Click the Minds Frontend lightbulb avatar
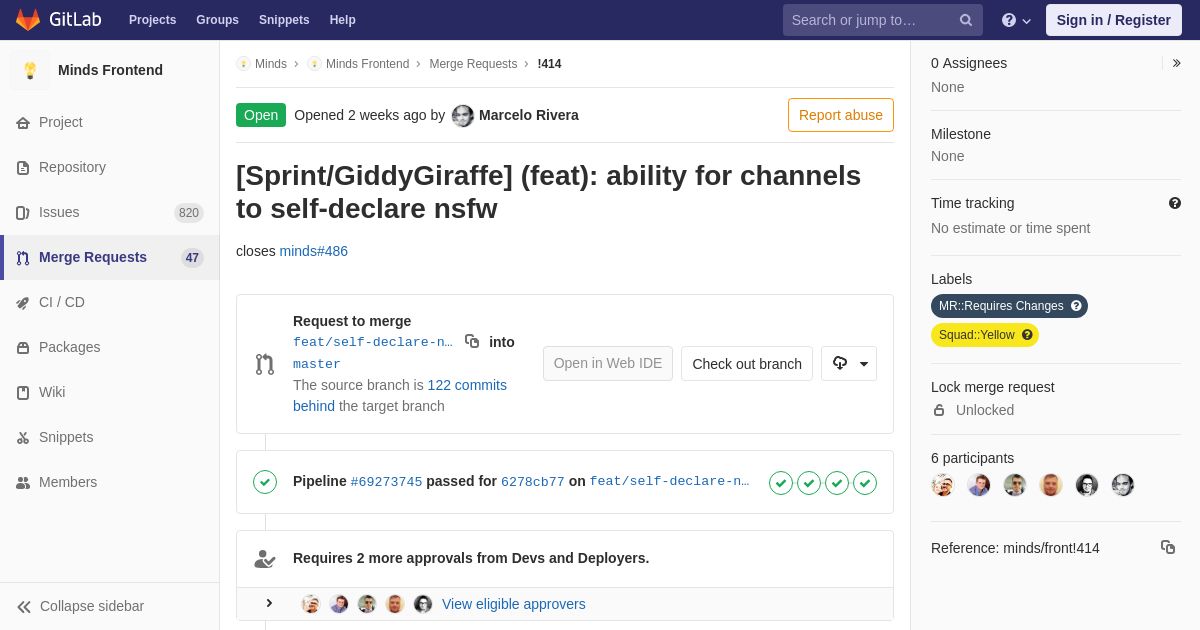 (x=30, y=70)
